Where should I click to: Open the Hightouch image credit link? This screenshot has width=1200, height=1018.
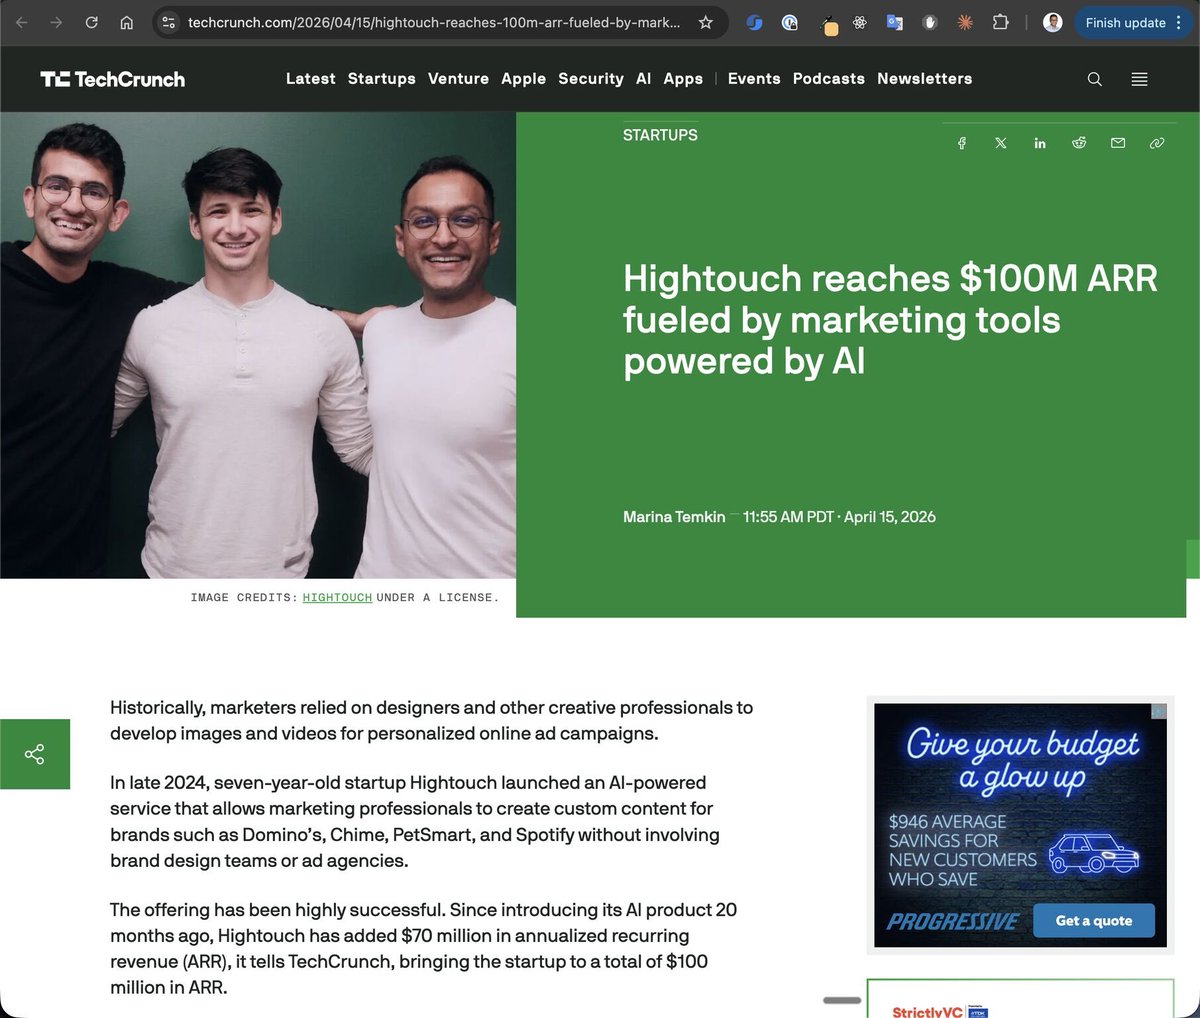(x=337, y=597)
